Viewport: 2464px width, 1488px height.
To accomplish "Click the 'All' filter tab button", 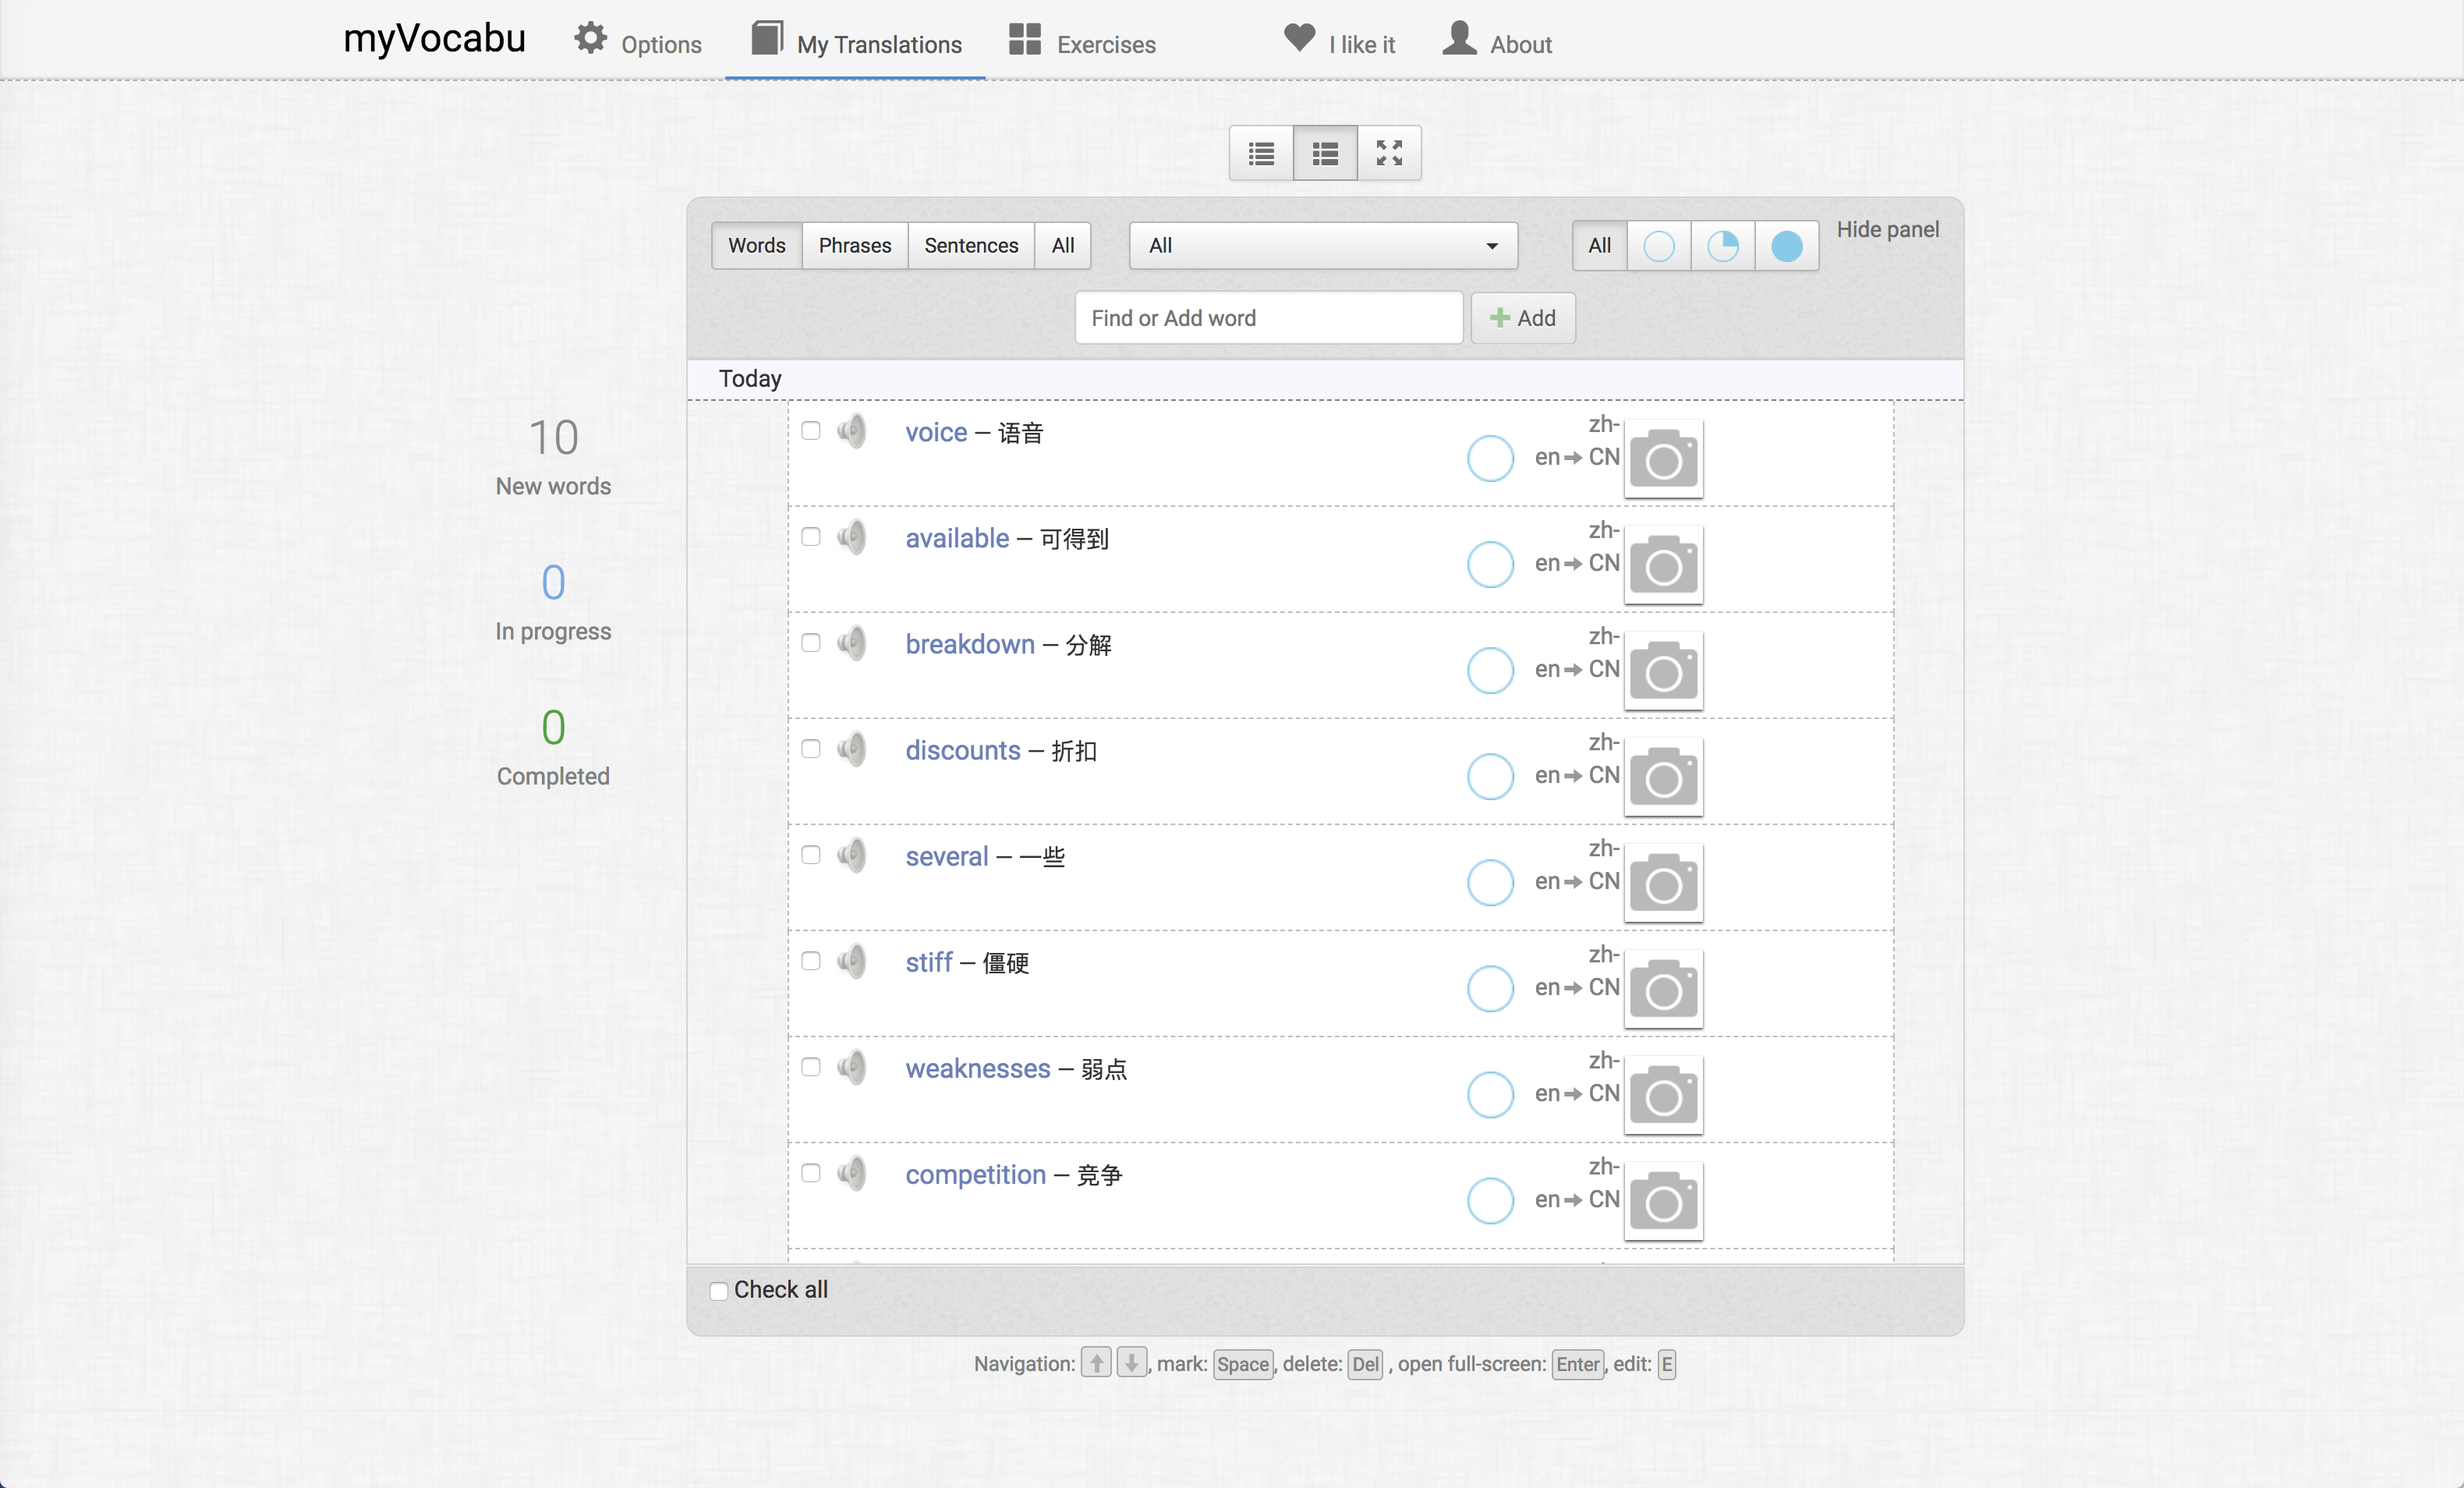I will click(x=1061, y=245).
